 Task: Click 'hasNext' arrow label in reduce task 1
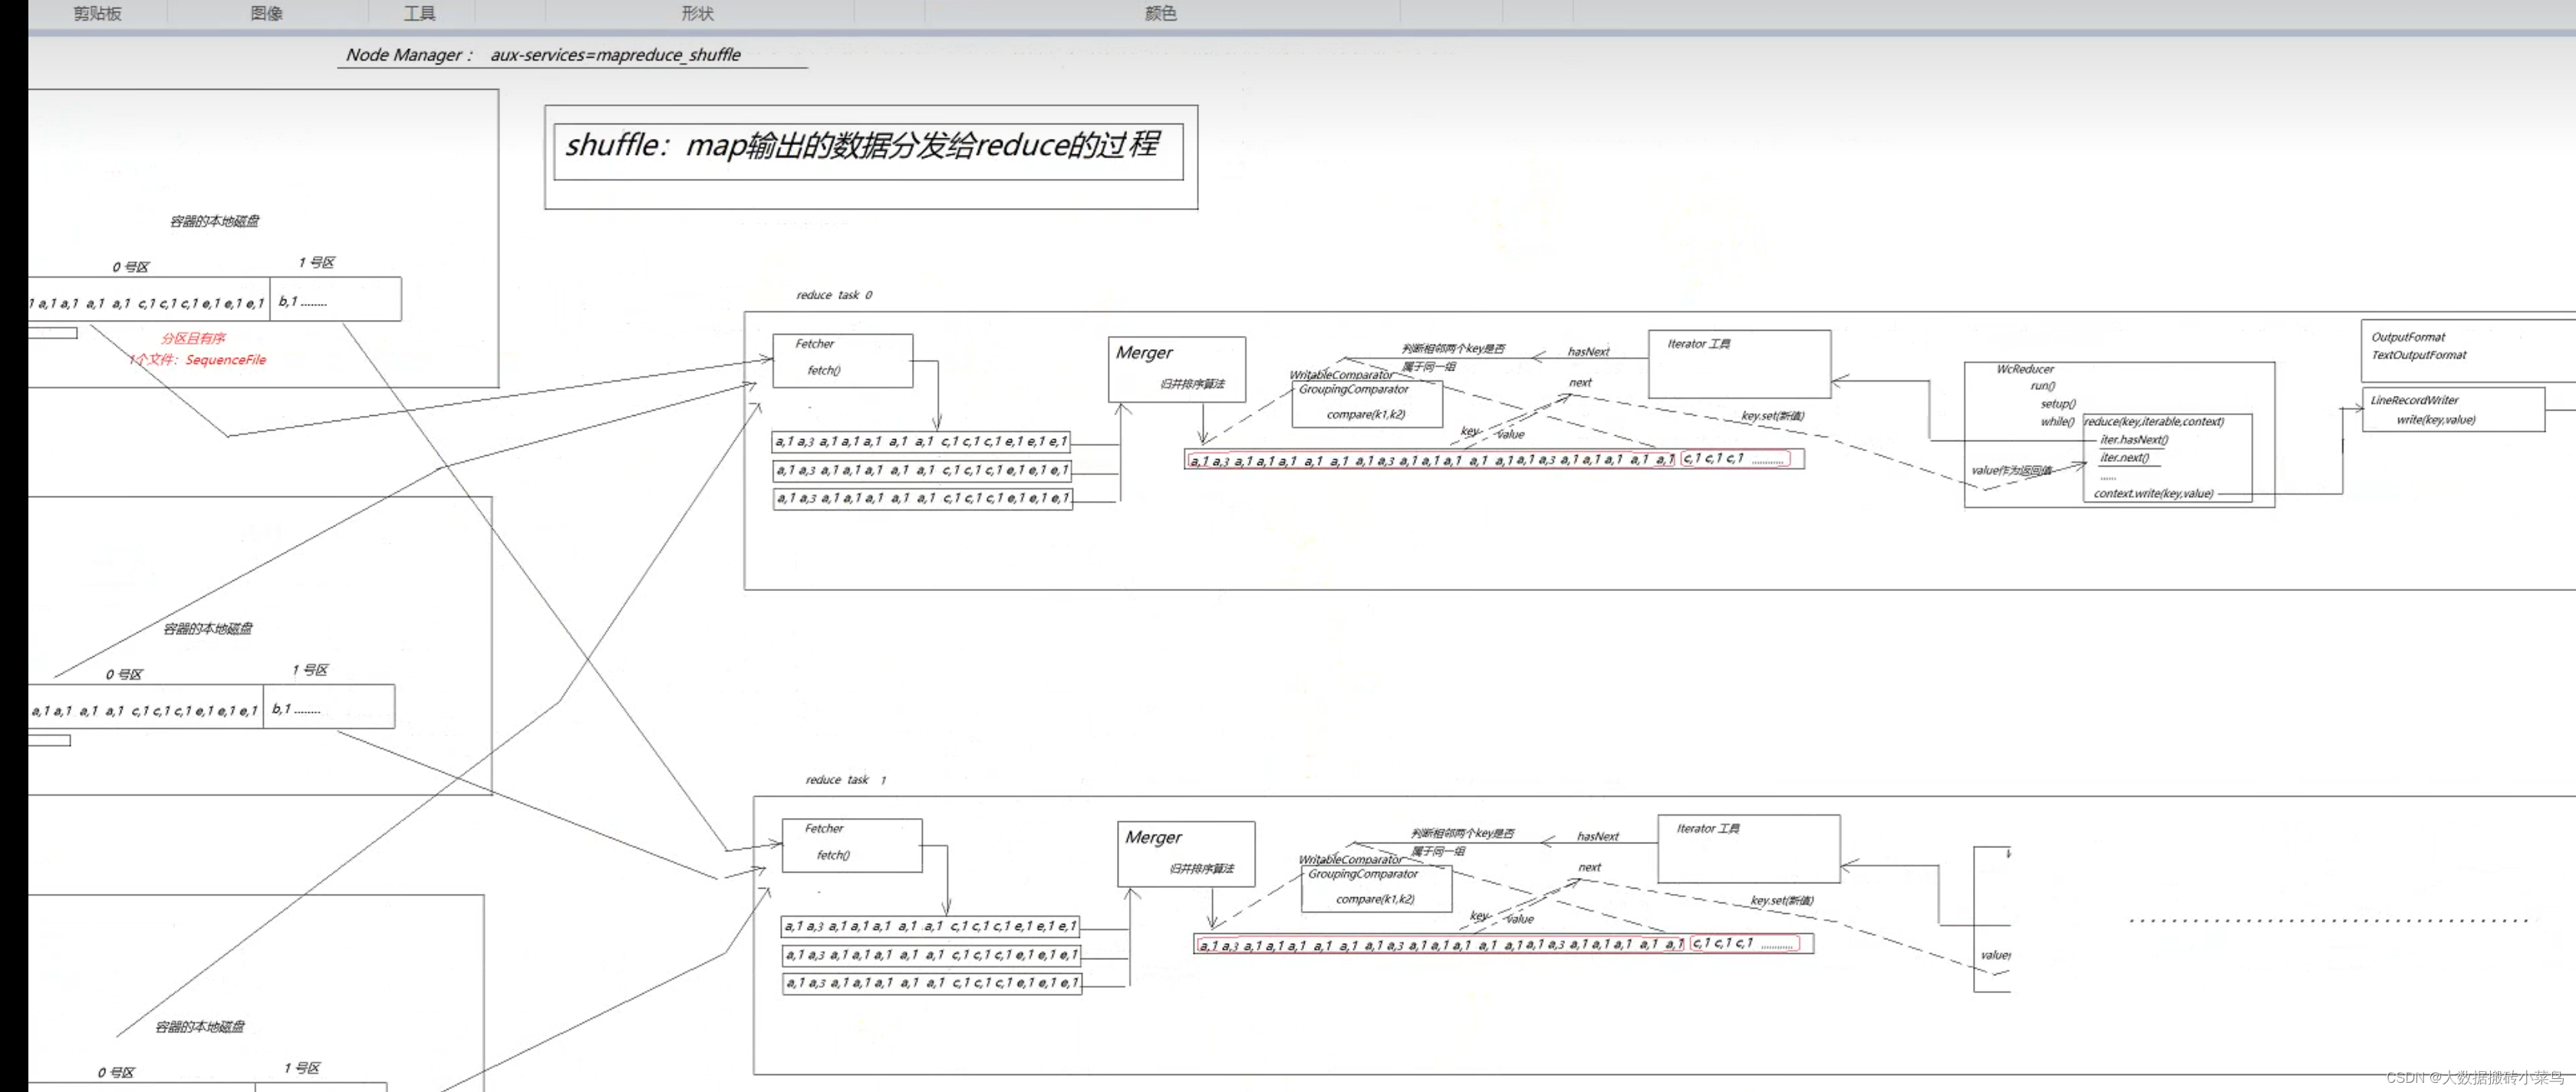coord(1597,836)
